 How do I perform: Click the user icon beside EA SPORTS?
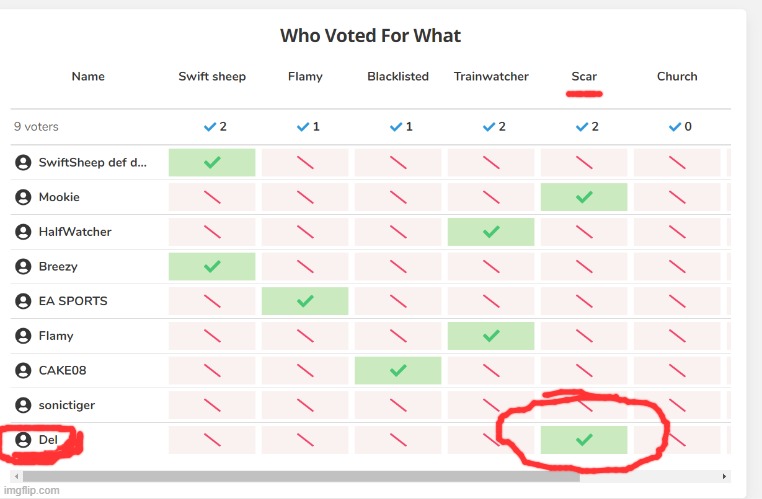[23, 301]
